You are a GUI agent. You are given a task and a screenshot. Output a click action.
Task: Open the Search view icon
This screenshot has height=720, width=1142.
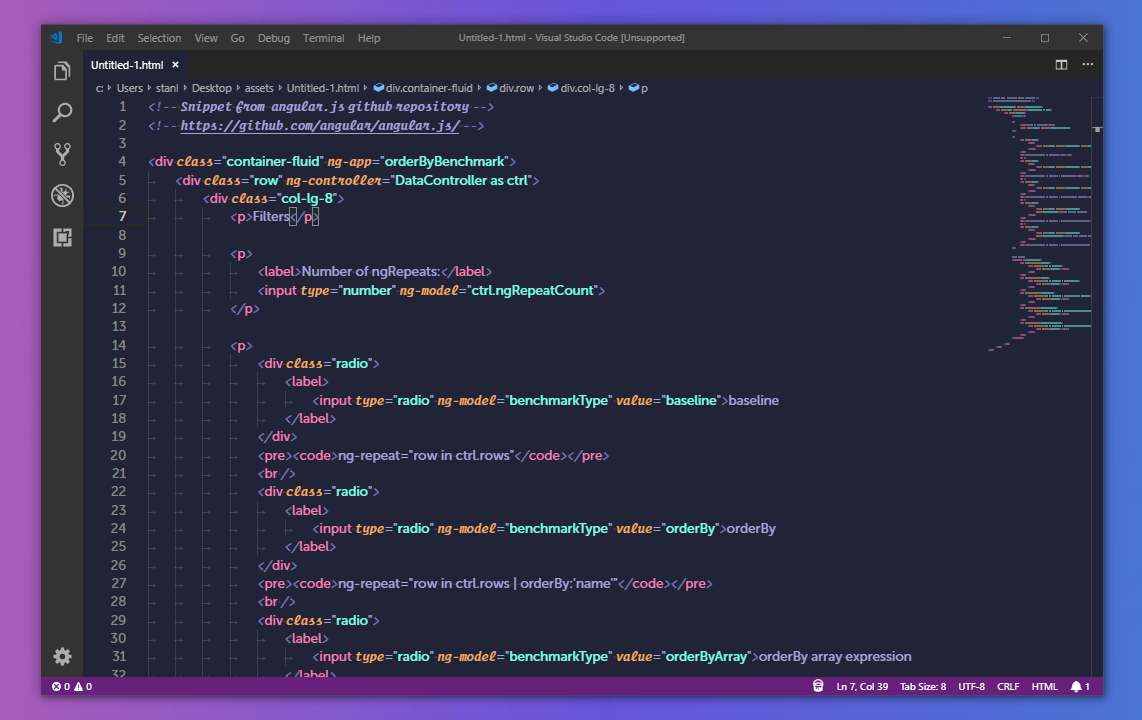click(63, 112)
